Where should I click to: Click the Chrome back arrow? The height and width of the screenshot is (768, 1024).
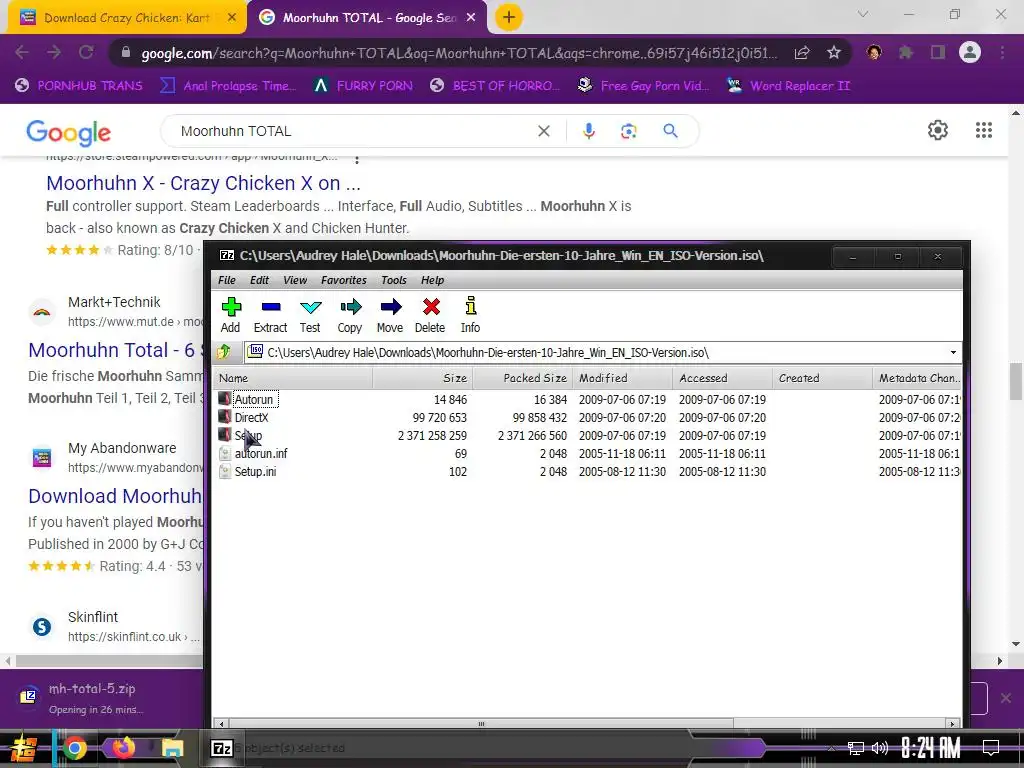[x=22, y=52]
